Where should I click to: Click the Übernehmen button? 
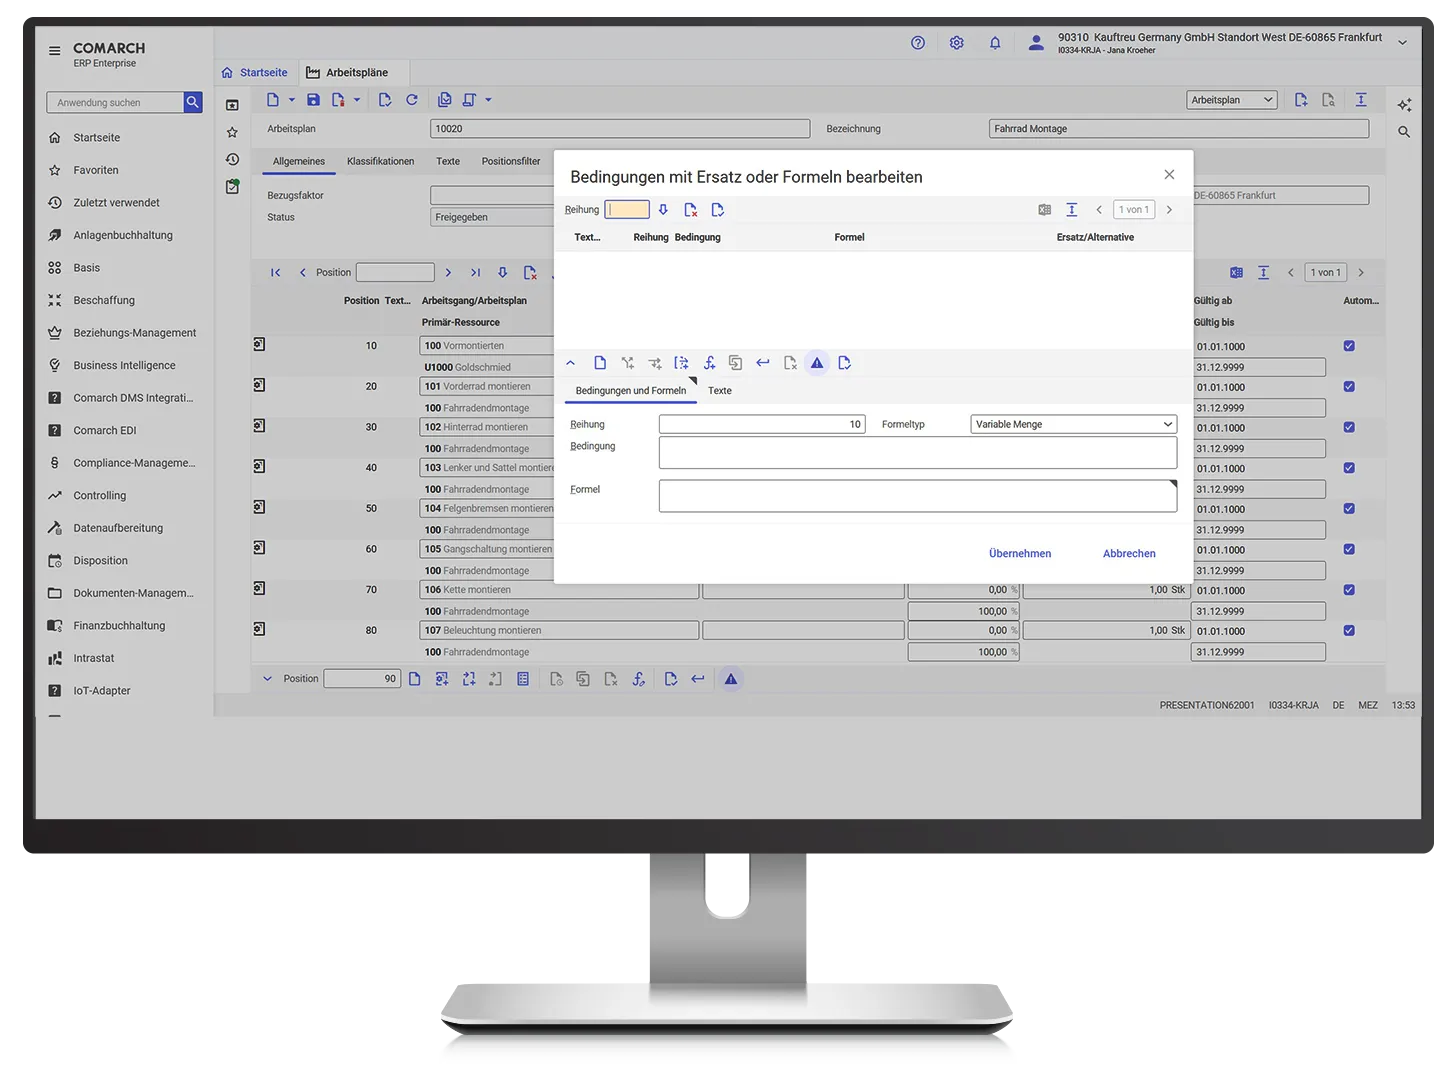[x=1020, y=553]
